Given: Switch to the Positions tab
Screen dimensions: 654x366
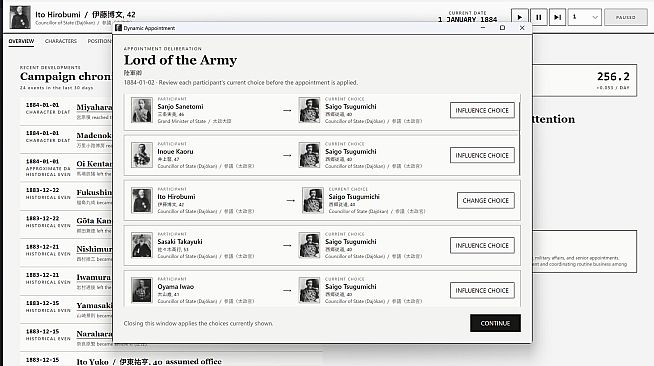Looking at the screenshot, I should 99,41.
